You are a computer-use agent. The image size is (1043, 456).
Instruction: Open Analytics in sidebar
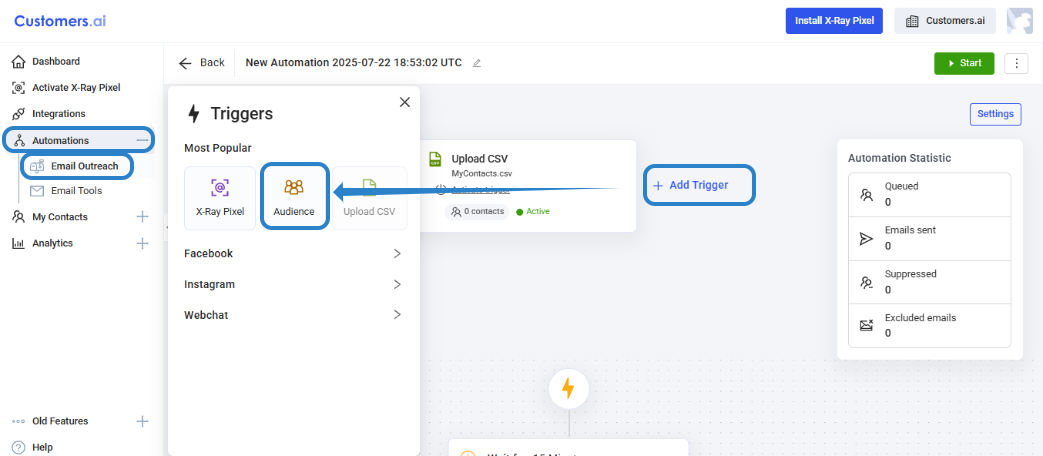point(53,243)
